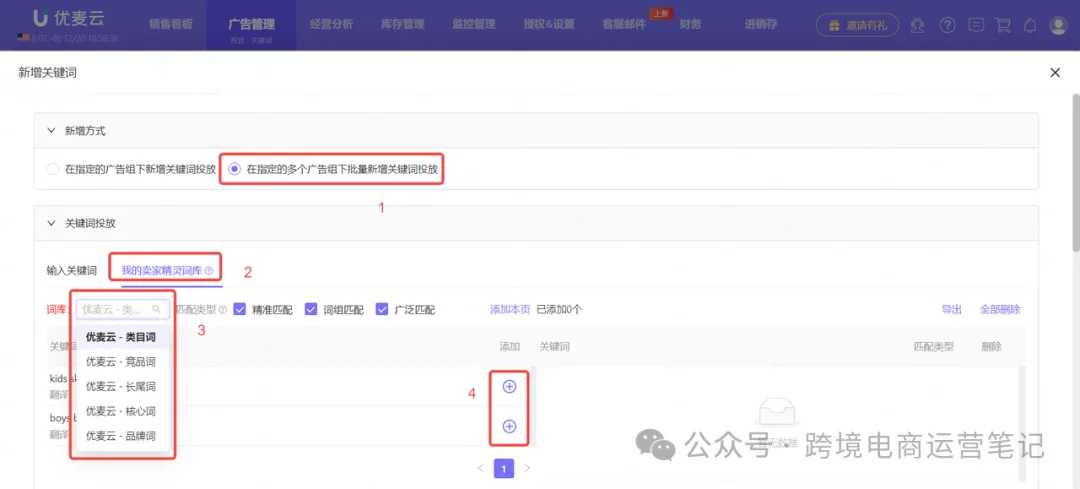This screenshot has height=489, width=1080.
Task: Choose 优麦云 - 品牌词 from the list
Action: 121,436
